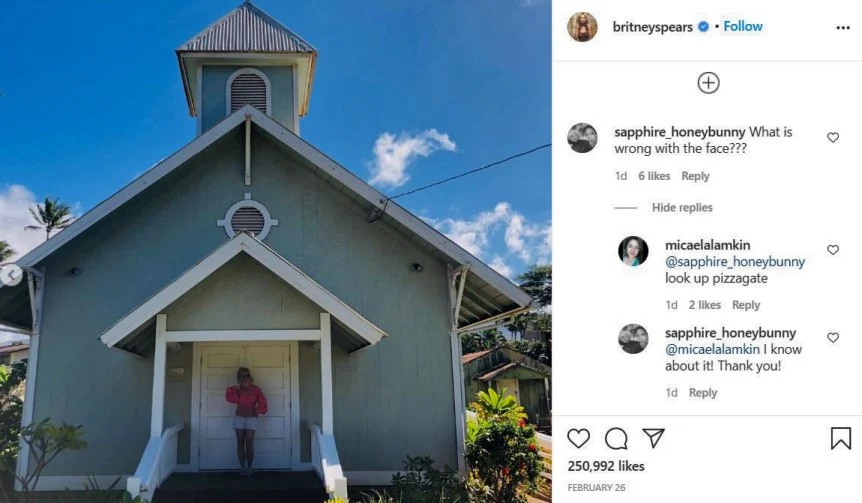
Task: Go to previous photo with the left arrow
Action: (x=10, y=275)
